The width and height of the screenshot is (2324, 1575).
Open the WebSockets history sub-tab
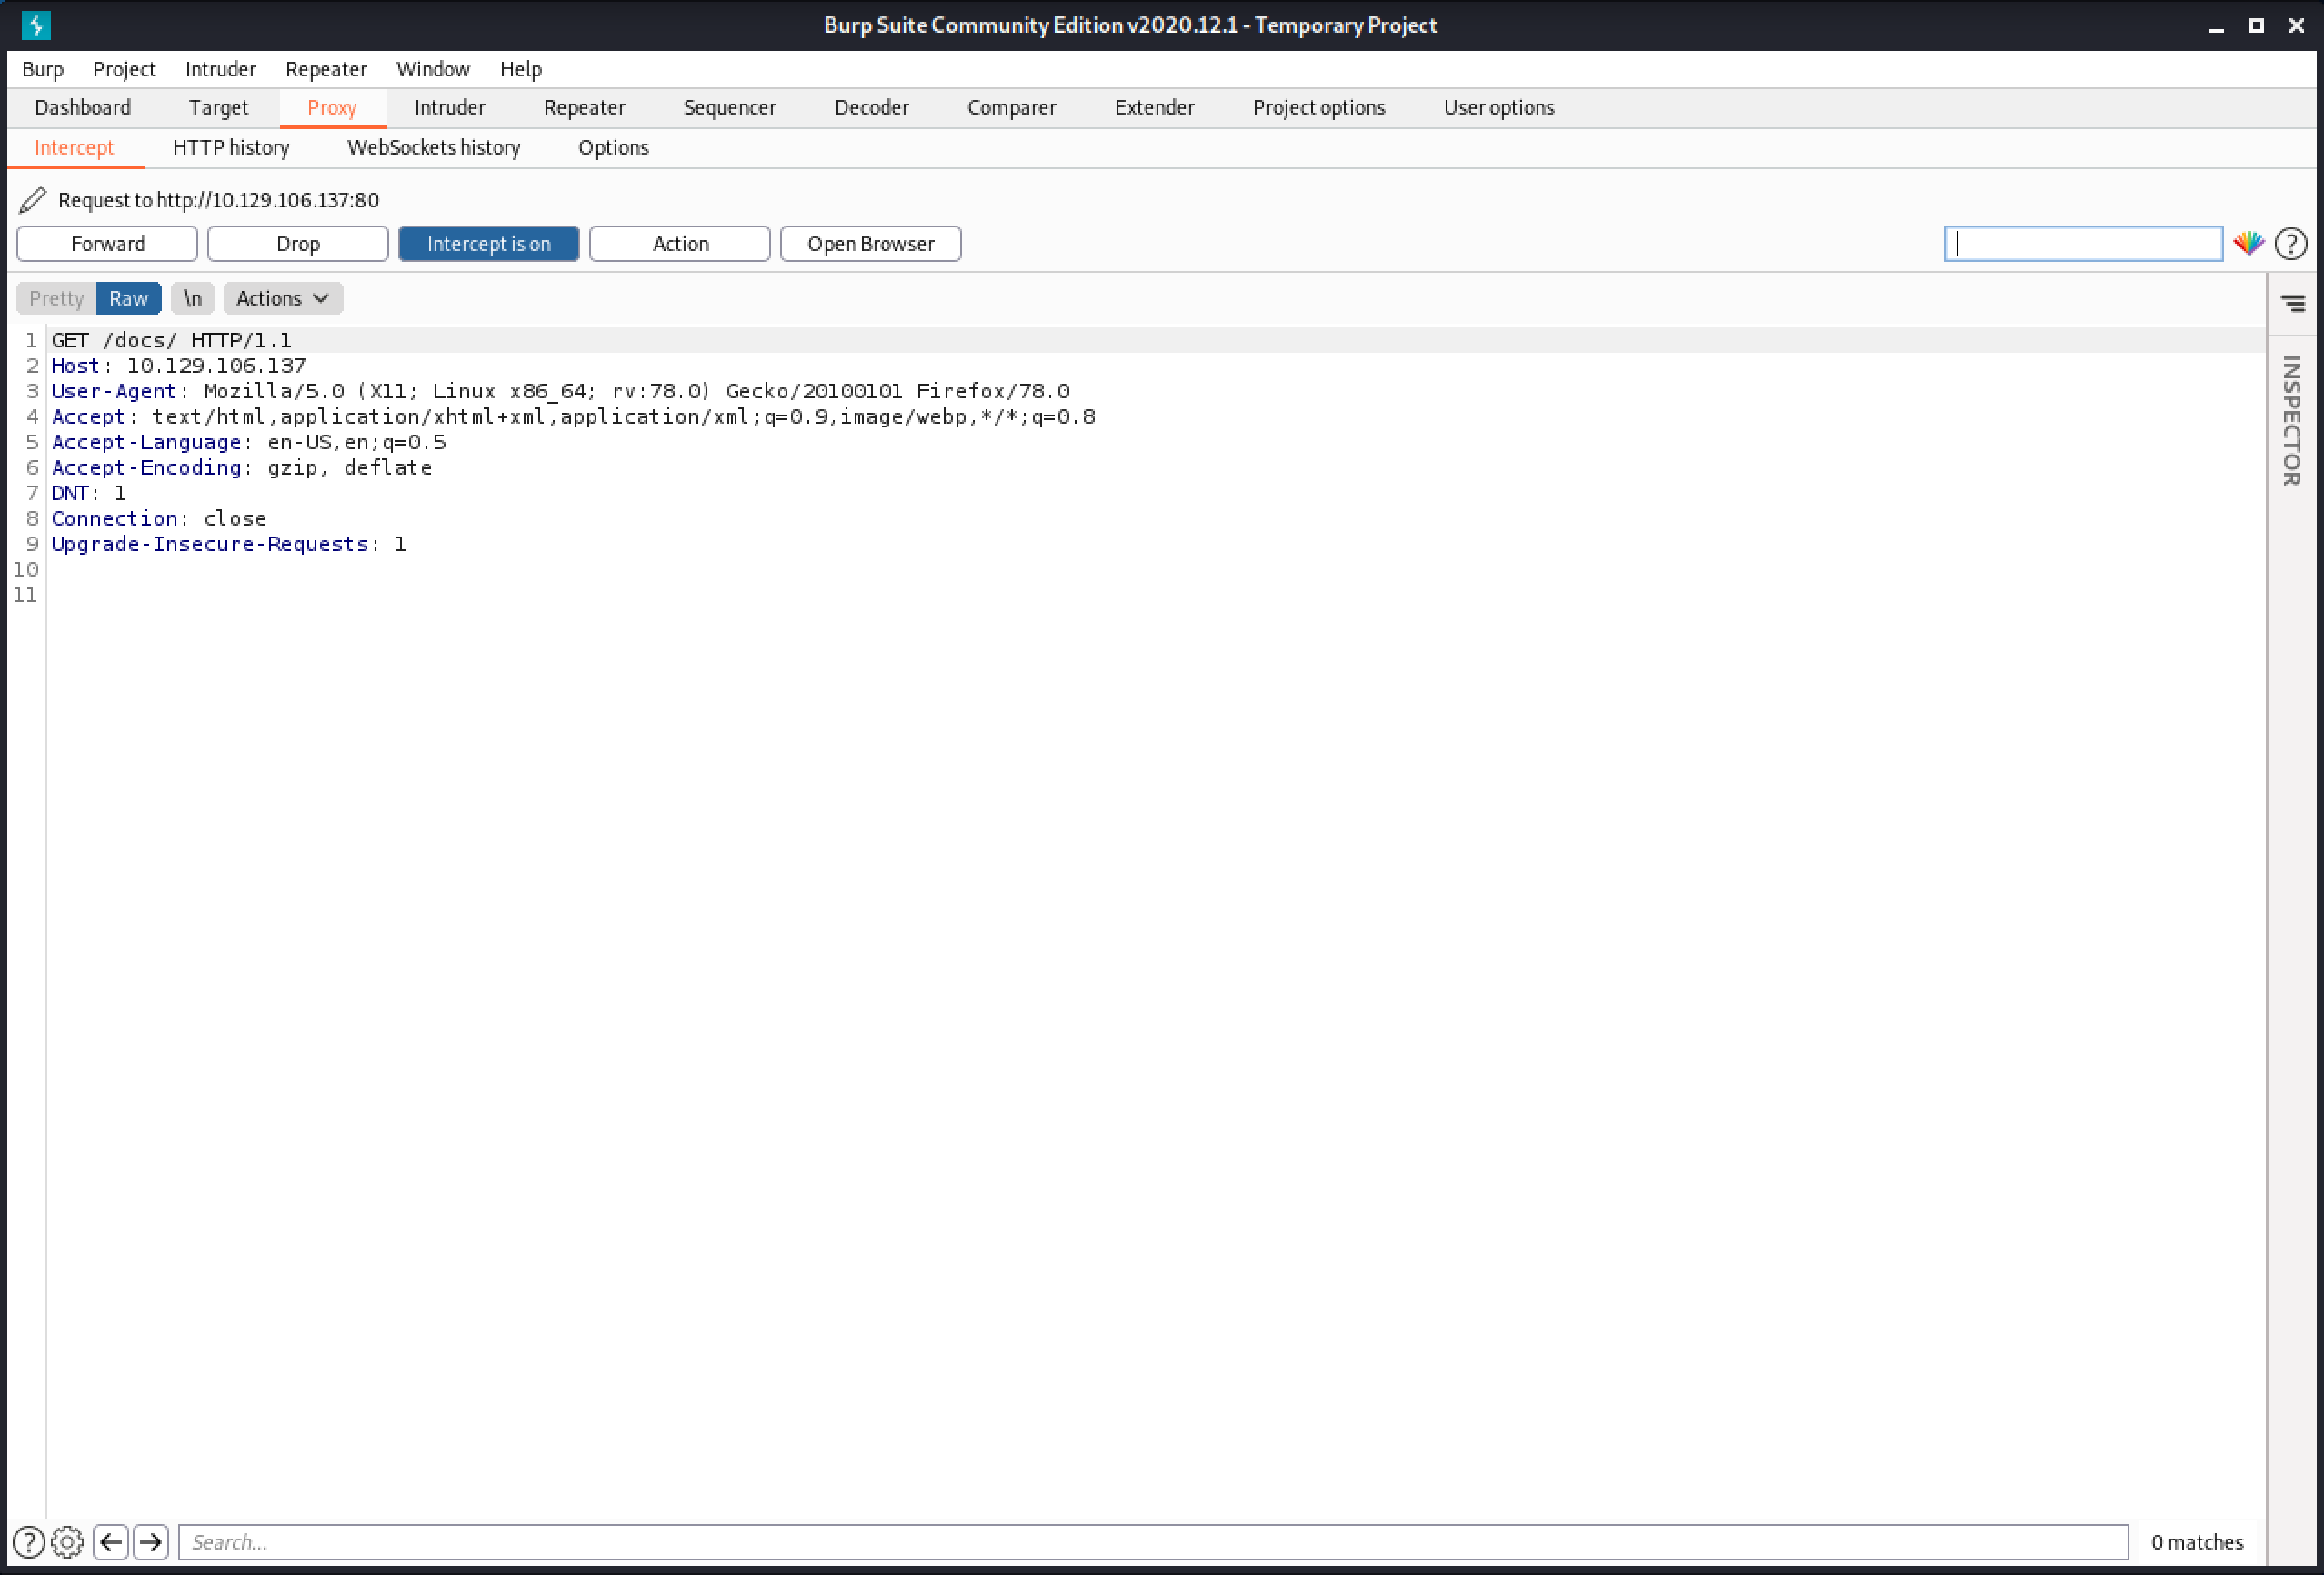pos(433,148)
